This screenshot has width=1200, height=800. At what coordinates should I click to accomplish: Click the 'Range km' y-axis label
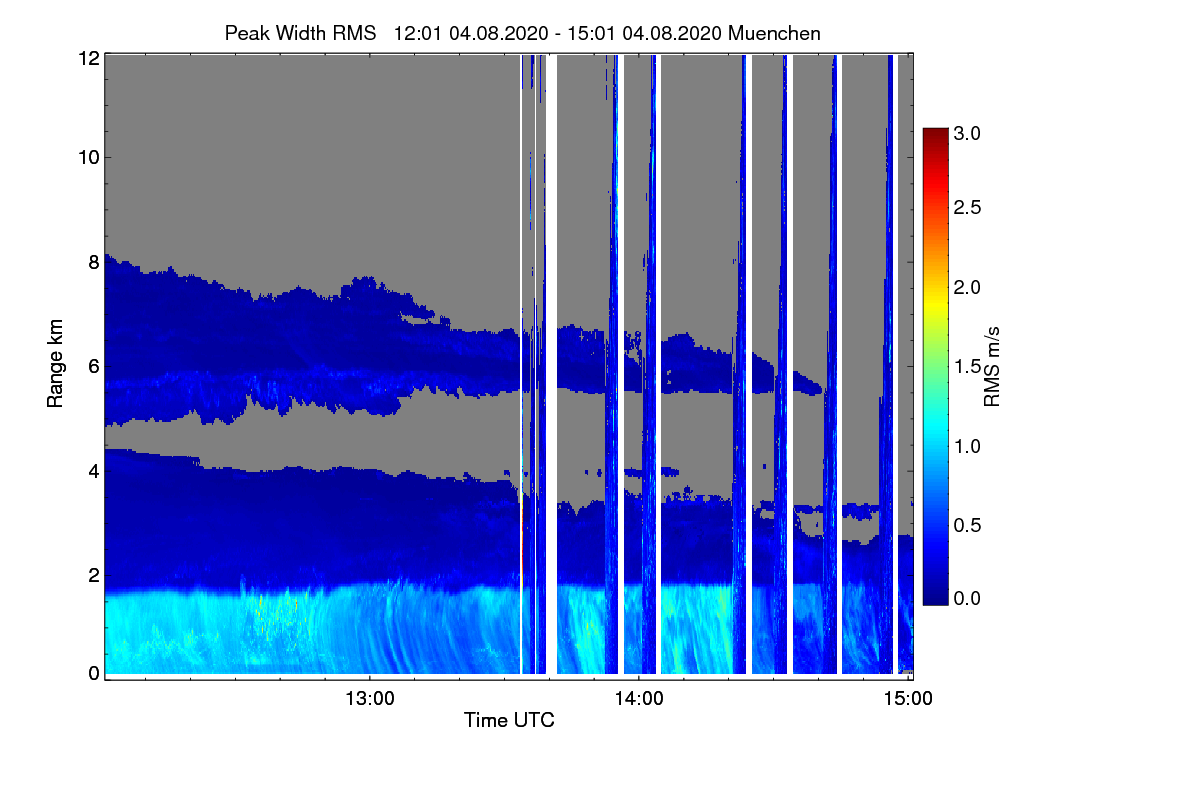[55, 364]
